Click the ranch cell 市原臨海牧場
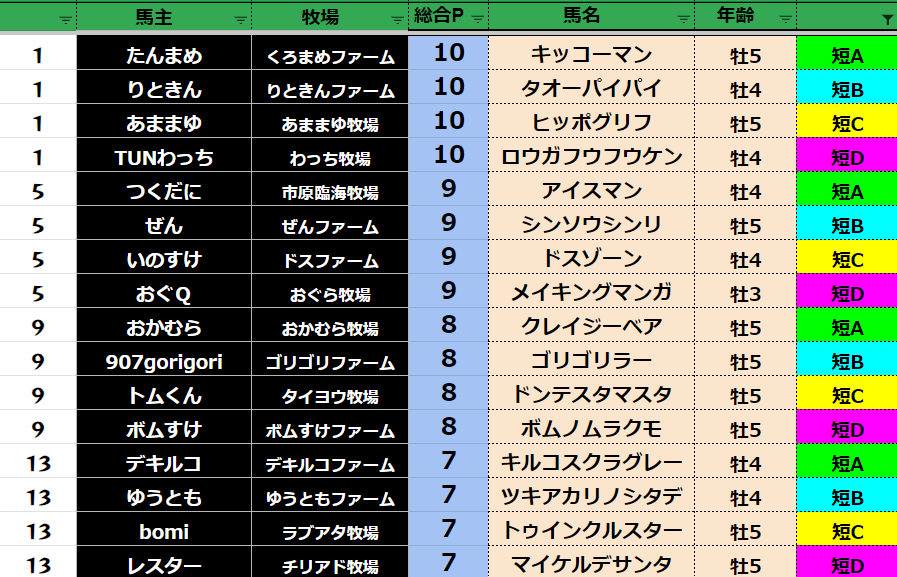This screenshot has width=897, height=577. (x=329, y=193)
